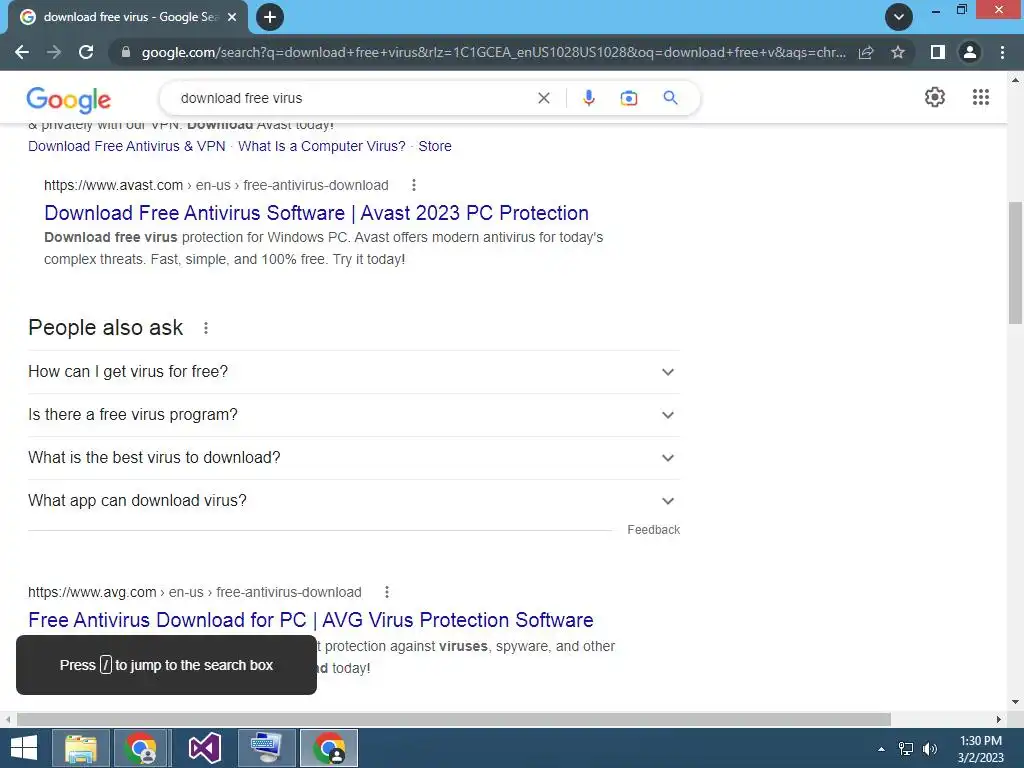Open the Store sitelink
This screenshot has height=768, width=1024.
[x=435, y=146]
